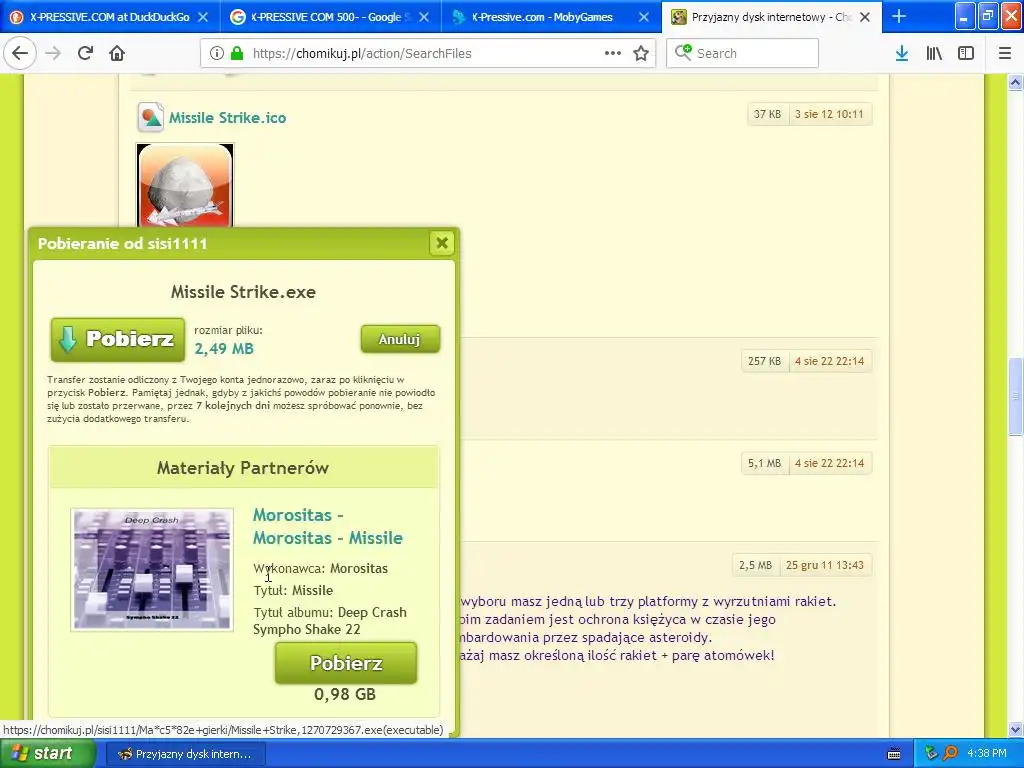Click the address bar URL field

tap(426, 53)
